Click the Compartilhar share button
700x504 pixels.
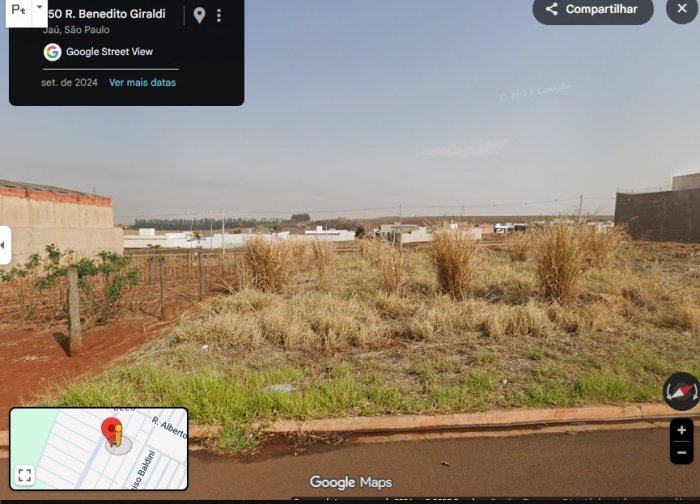(593, 9)
